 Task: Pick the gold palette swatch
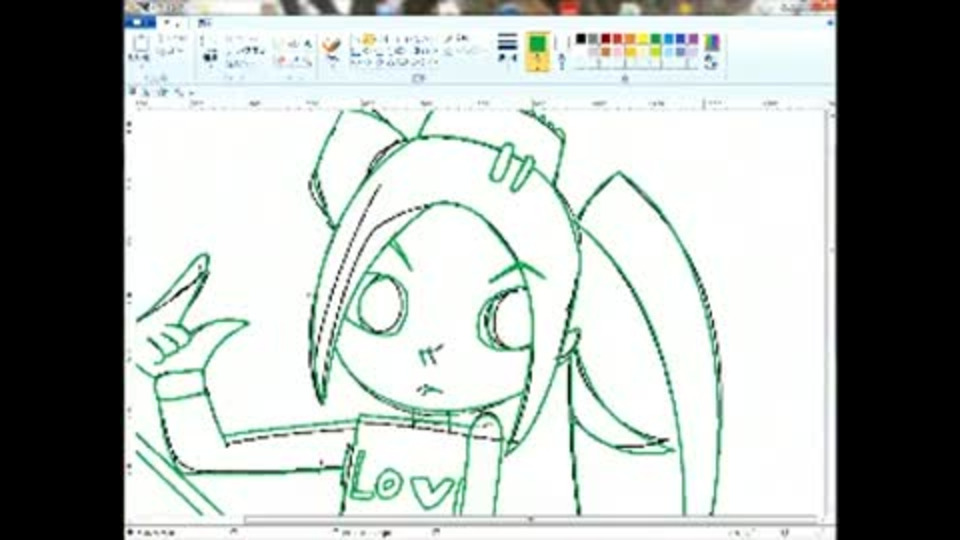coord(631,52)
